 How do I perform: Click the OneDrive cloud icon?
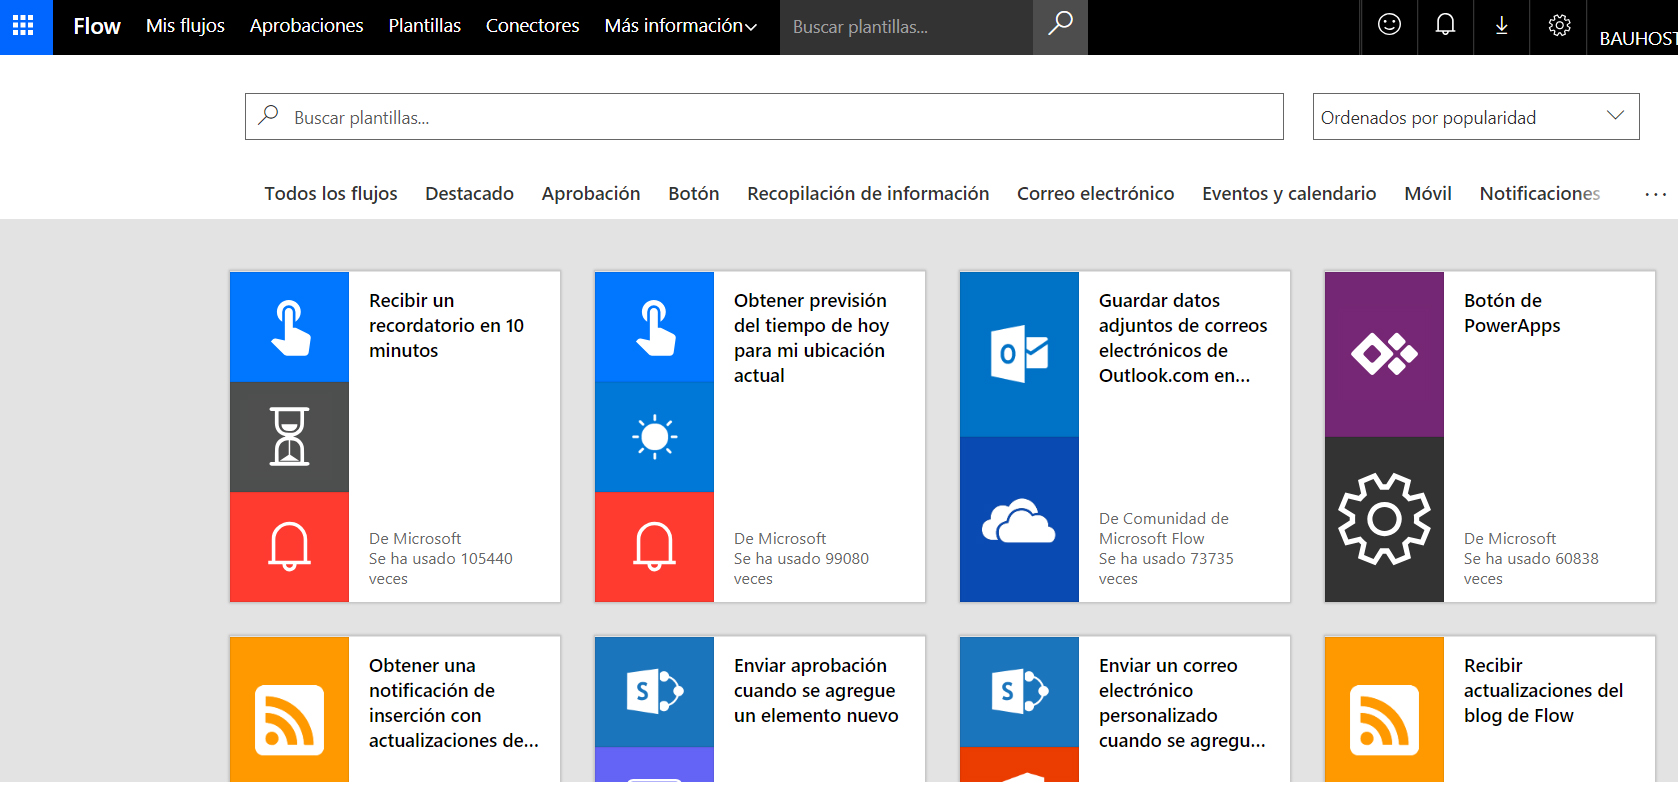[x=1020, y=519]
